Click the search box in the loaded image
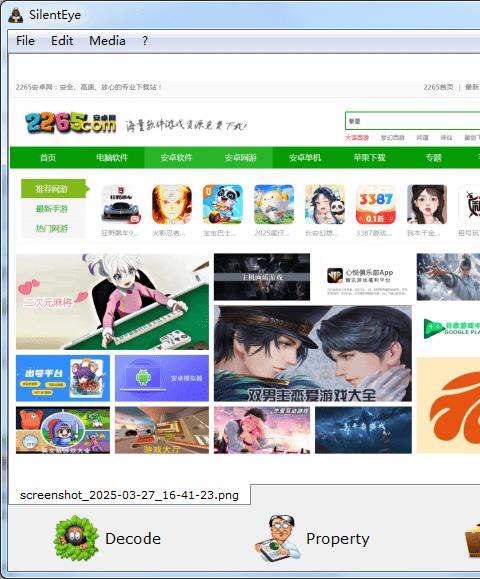The width and height of the screenshot is (480, 579). pyautogui.click(x=412, y=121)
